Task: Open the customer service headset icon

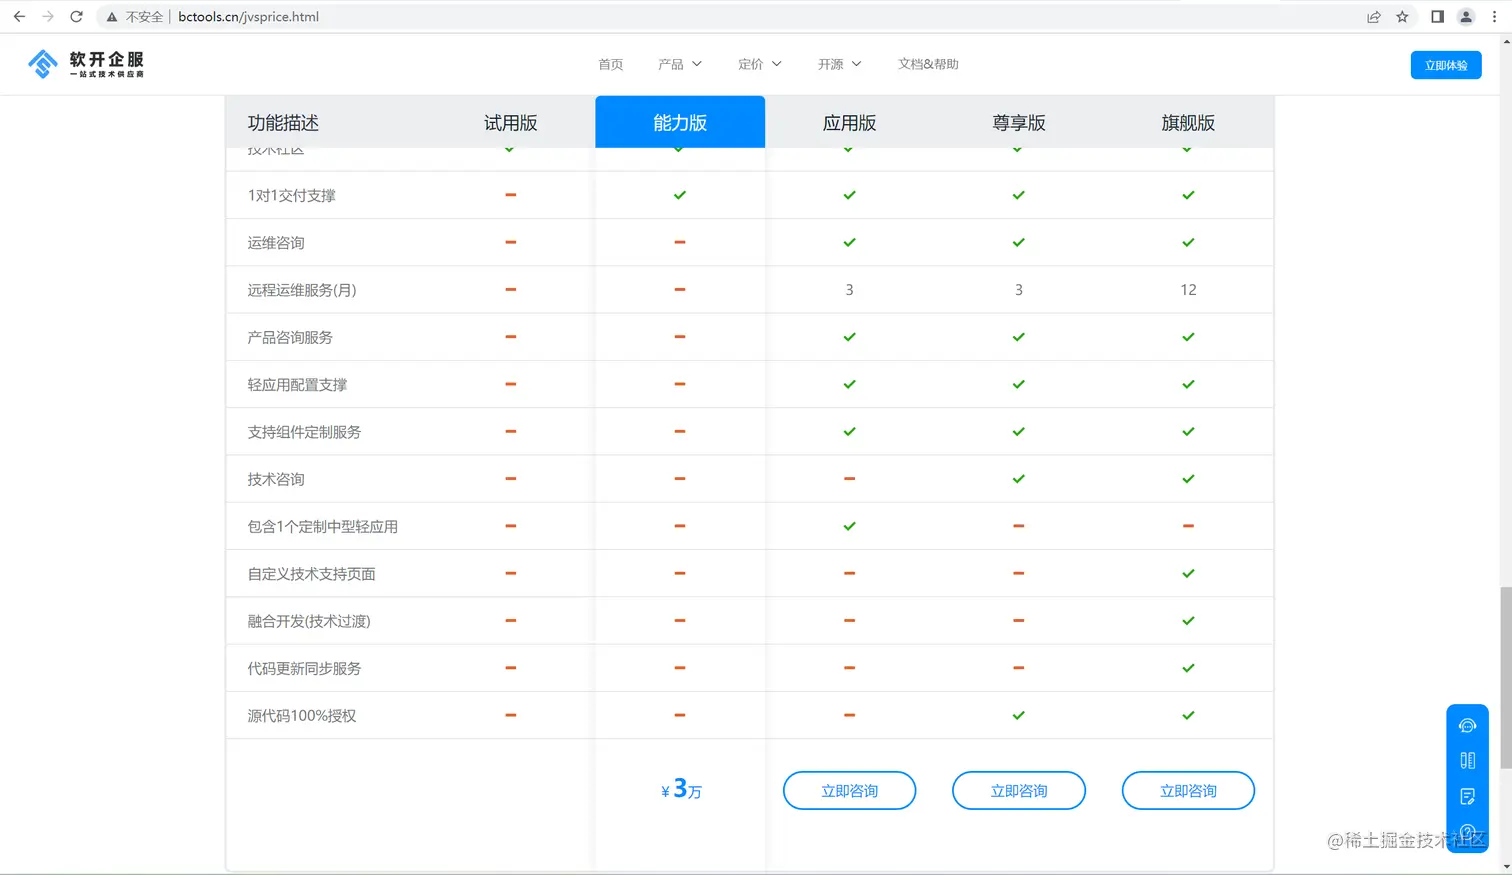Action: (1467, 726)
